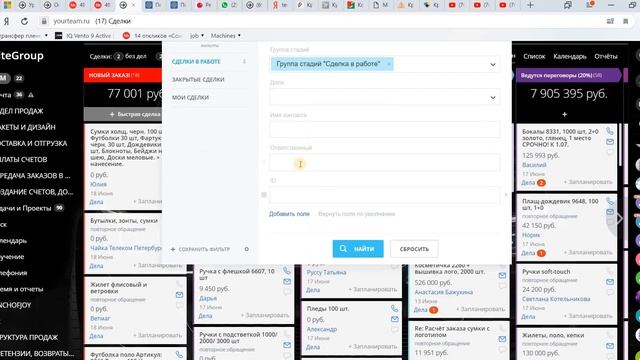Switch to the Список view

coord(534,56)
